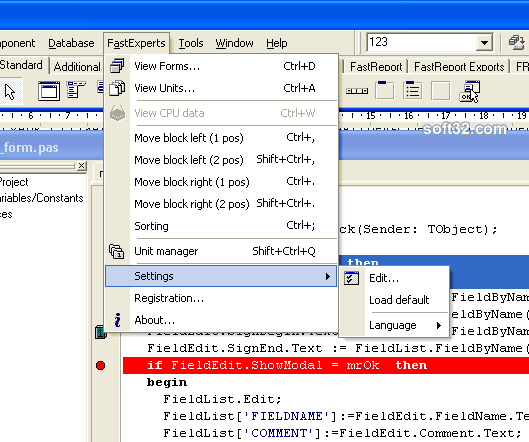
Task: Expand the Language submenu arrow
Action: pyautogui.click(x=439, y=325)
